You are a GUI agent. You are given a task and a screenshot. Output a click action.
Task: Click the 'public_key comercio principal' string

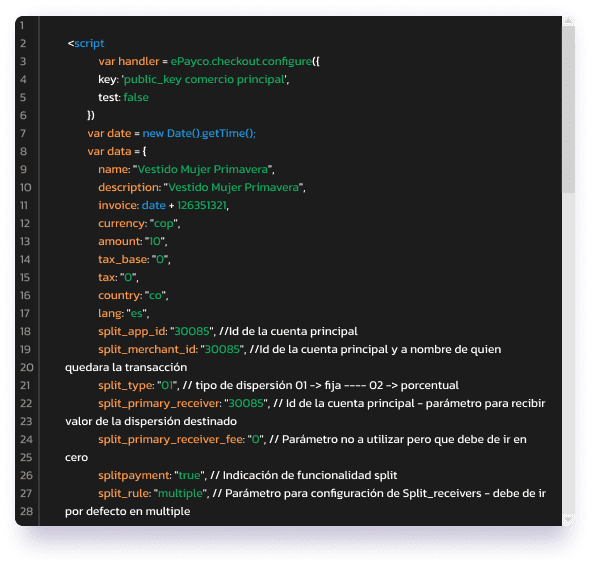point(204,79)
